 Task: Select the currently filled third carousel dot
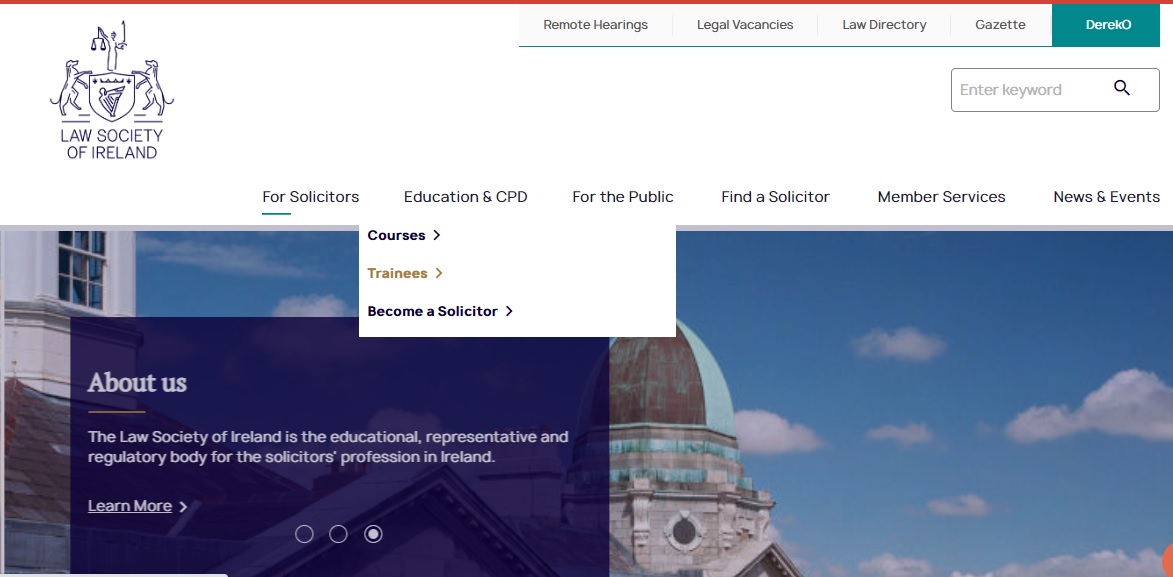373,534
